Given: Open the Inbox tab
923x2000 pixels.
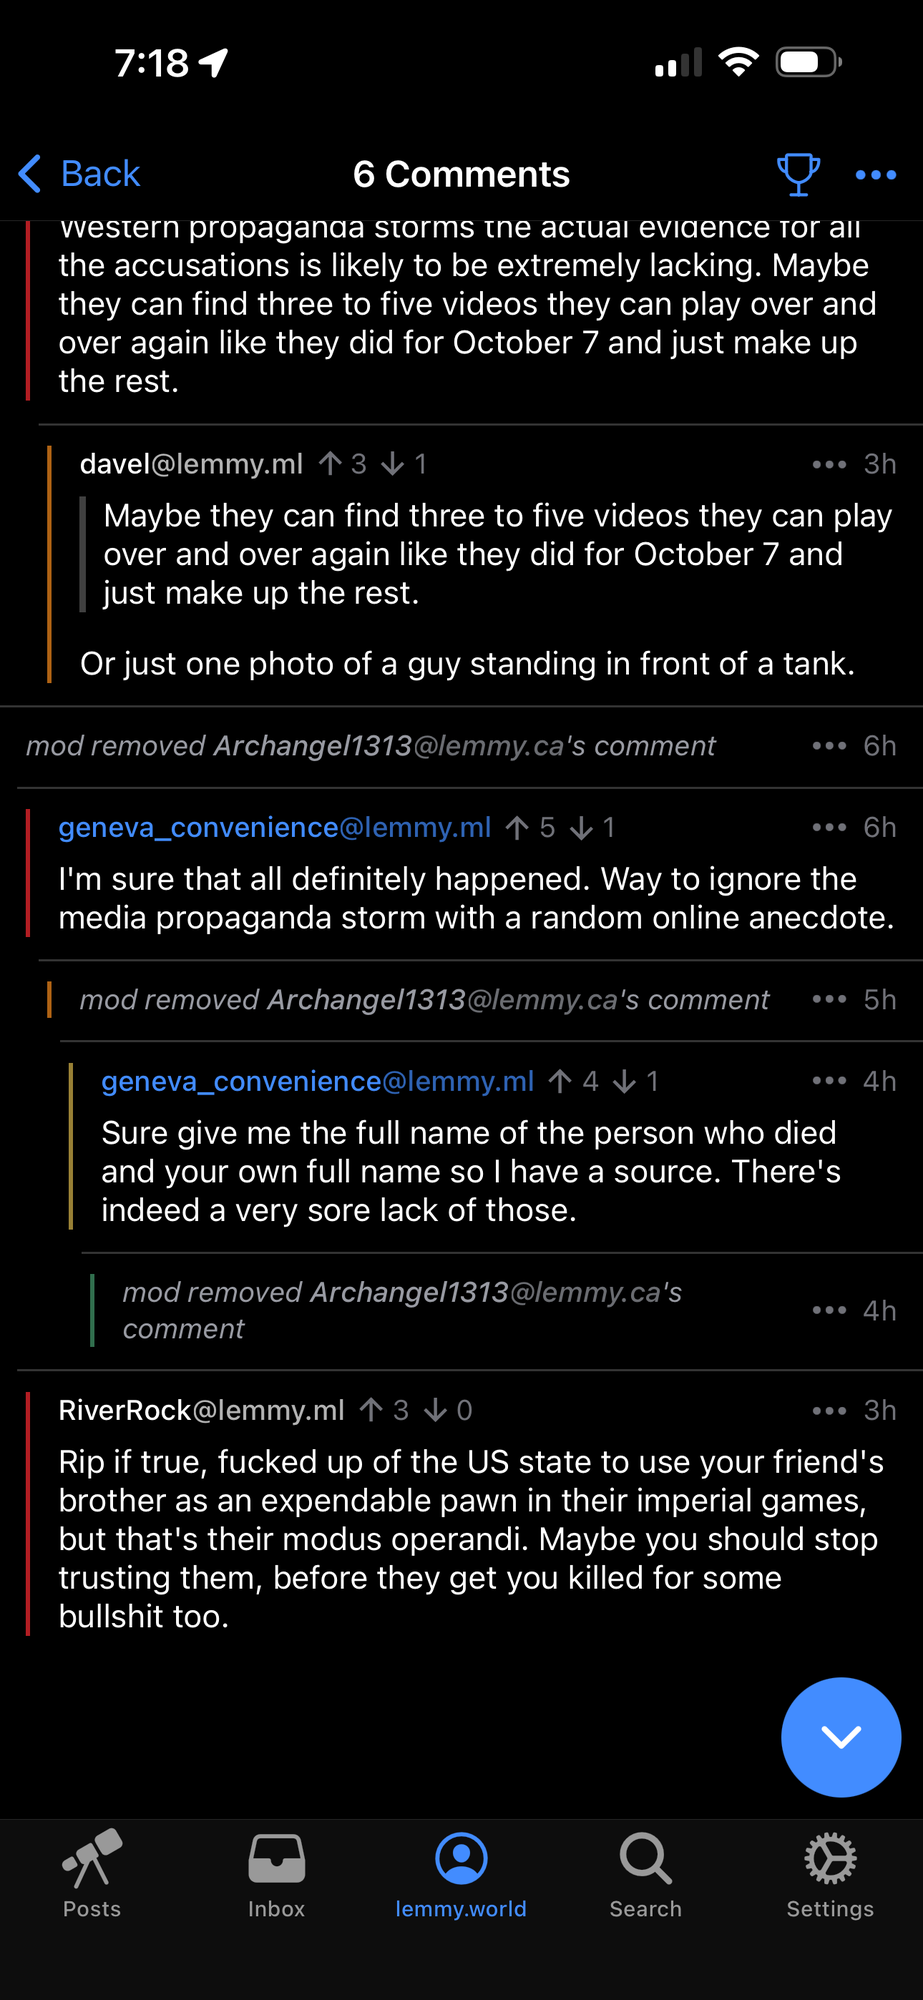Looking at the screenshot, I should pos(276,1875).
